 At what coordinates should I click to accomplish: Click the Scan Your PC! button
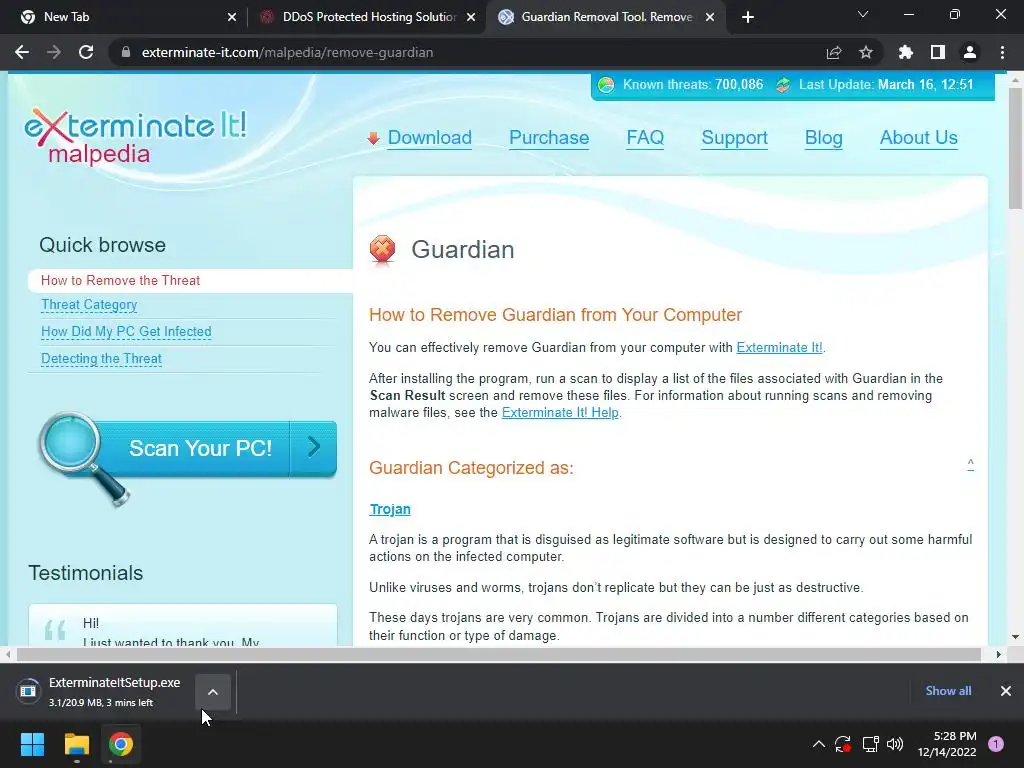(x=200, y=448)
